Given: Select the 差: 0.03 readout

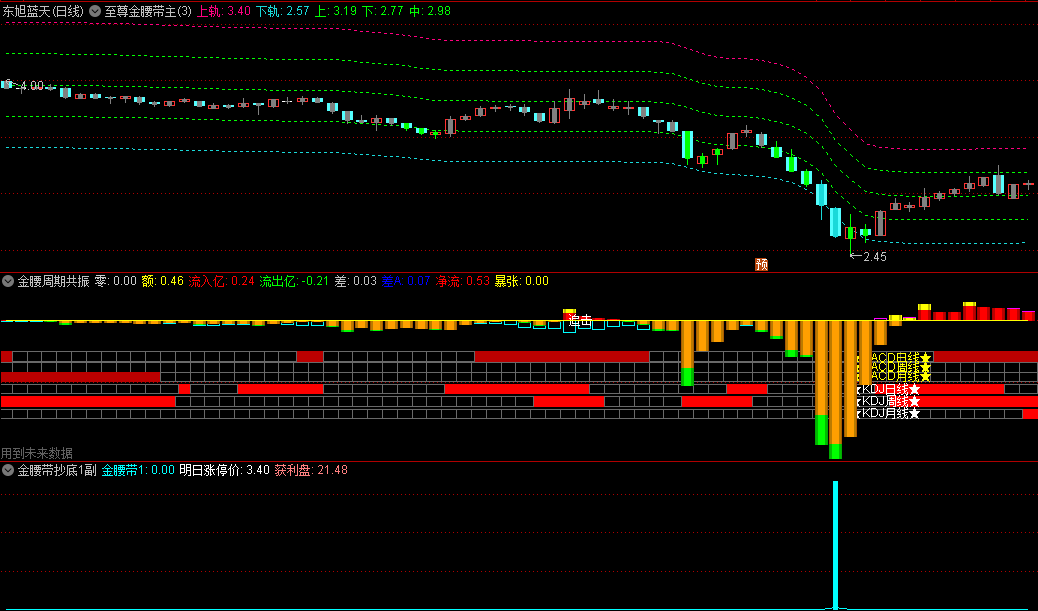Looking at the screenshot, I should point(355,281).
